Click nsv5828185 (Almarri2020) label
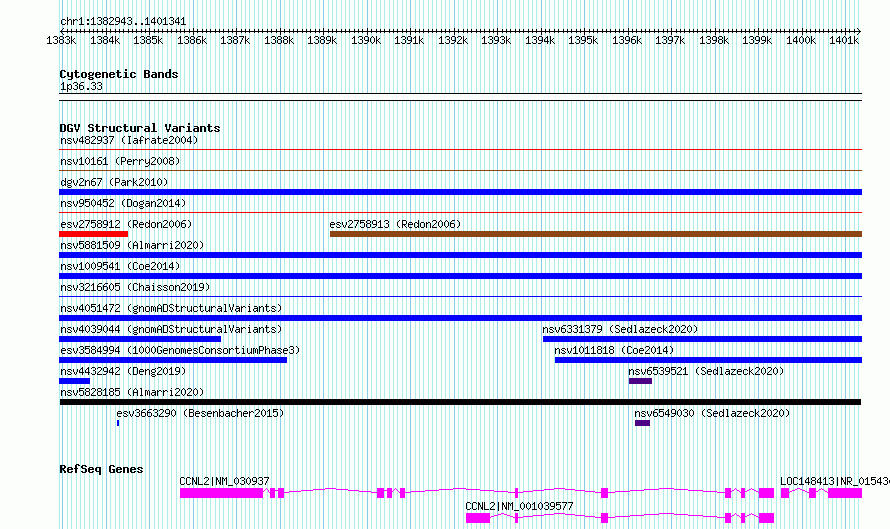This screenshot has height=529, width=890. pyautogui.click(x=132, y=392)
